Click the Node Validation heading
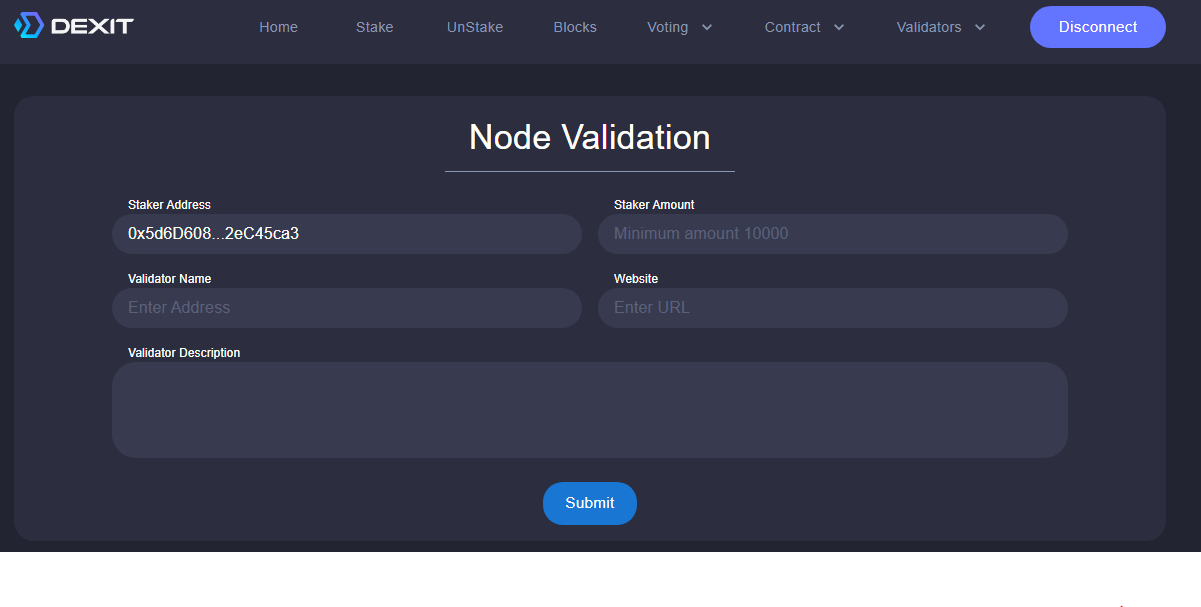Image resolution: width=1201 pixels, height=607 pixels. click(x=590, y=137)
